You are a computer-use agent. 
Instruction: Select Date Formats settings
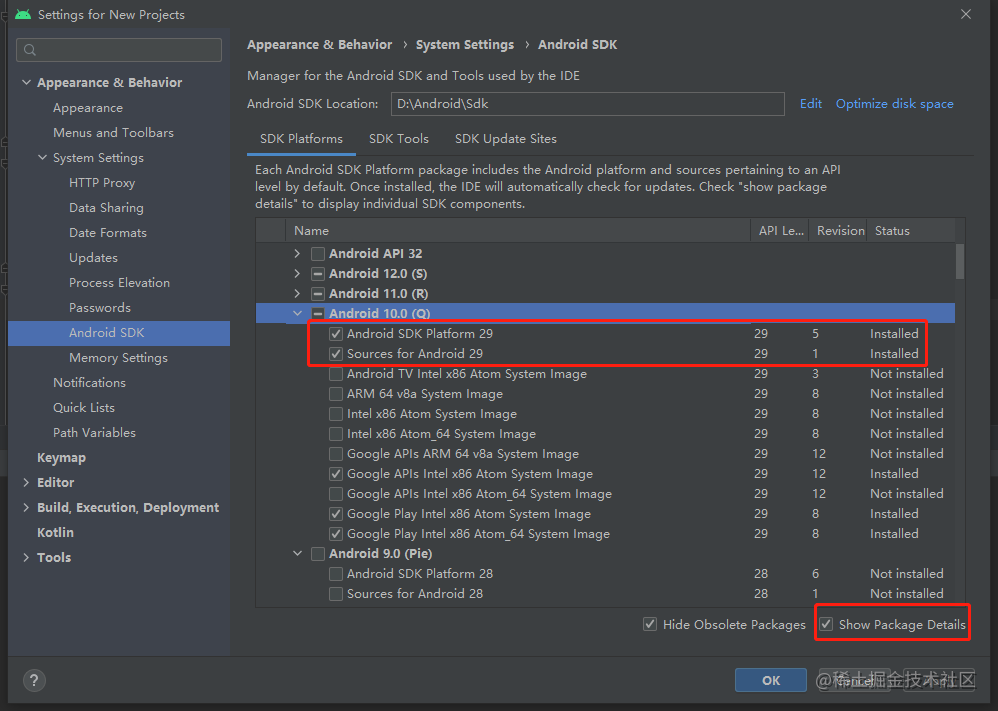coord(108,232)
